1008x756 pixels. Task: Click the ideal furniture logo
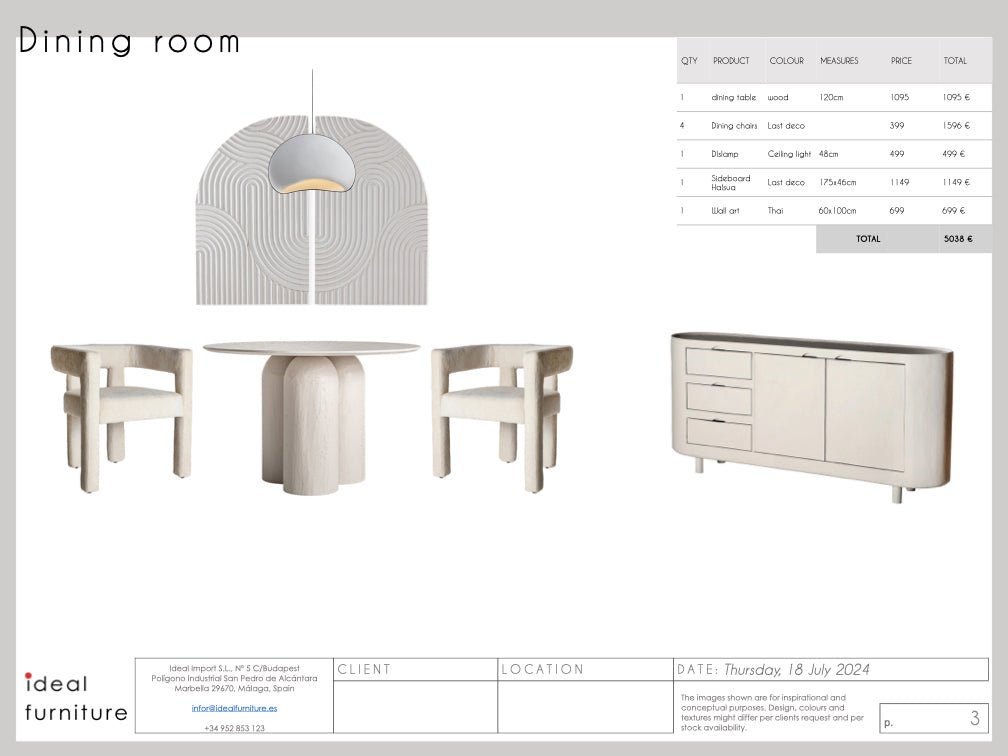tap(75, 697)
